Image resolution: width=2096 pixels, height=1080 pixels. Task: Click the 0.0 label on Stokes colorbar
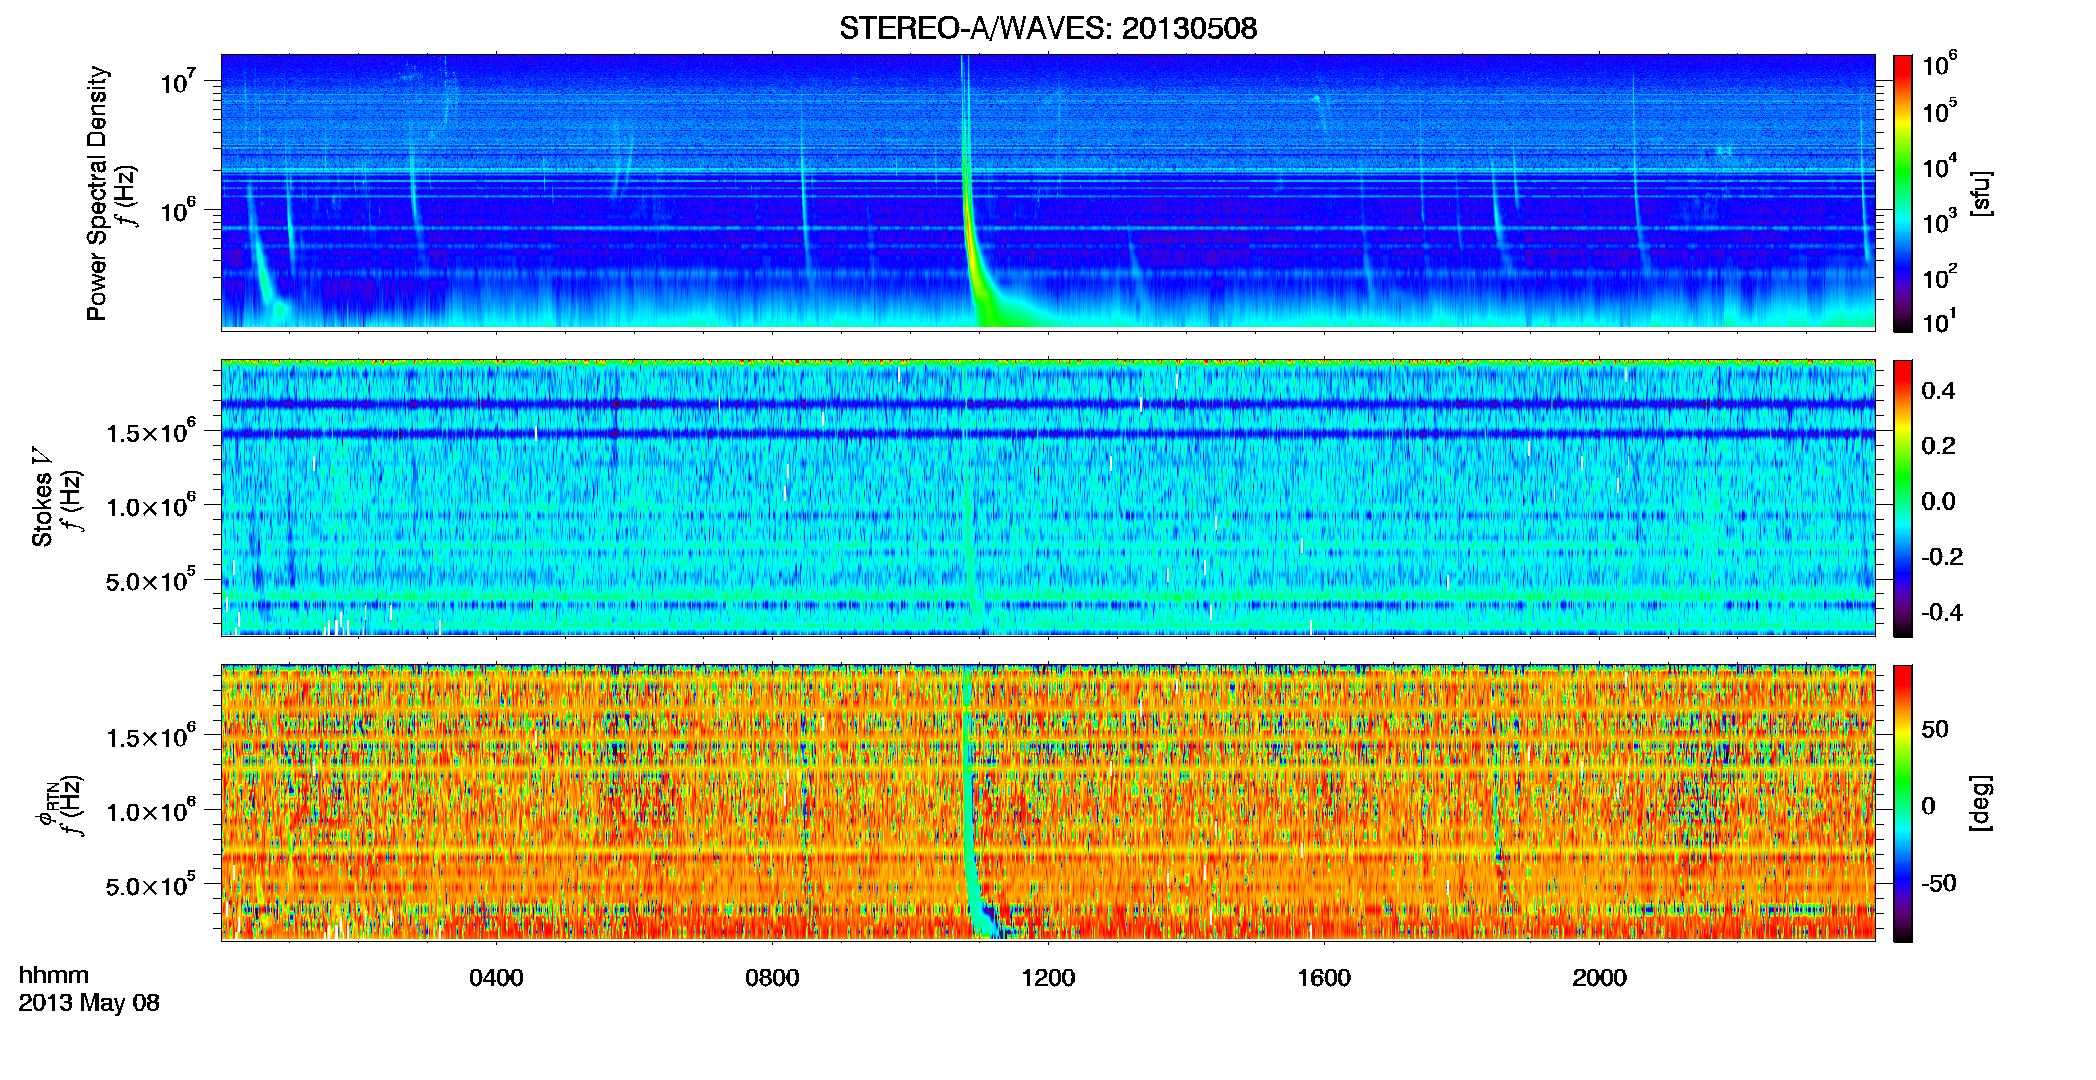(x=1938, y=502)
